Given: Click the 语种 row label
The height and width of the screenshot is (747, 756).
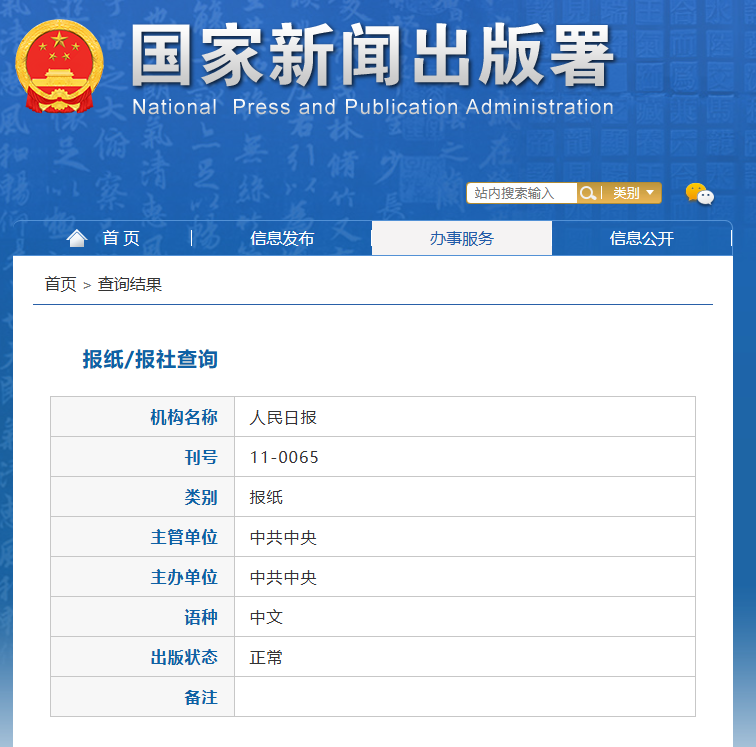Looking at the screenshot, I should click(x=201, y=617).
